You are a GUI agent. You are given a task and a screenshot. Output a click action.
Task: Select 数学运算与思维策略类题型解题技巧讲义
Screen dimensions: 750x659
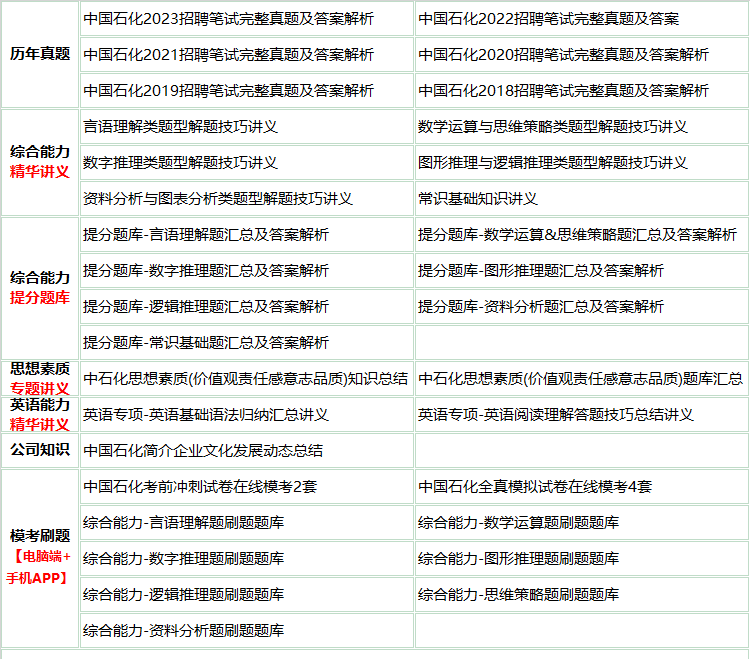(x=553, y=127)
